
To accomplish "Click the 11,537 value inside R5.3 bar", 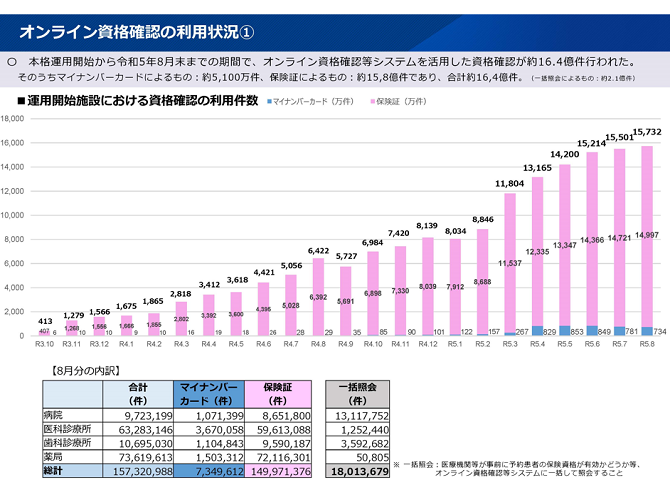I will [510, 263].
